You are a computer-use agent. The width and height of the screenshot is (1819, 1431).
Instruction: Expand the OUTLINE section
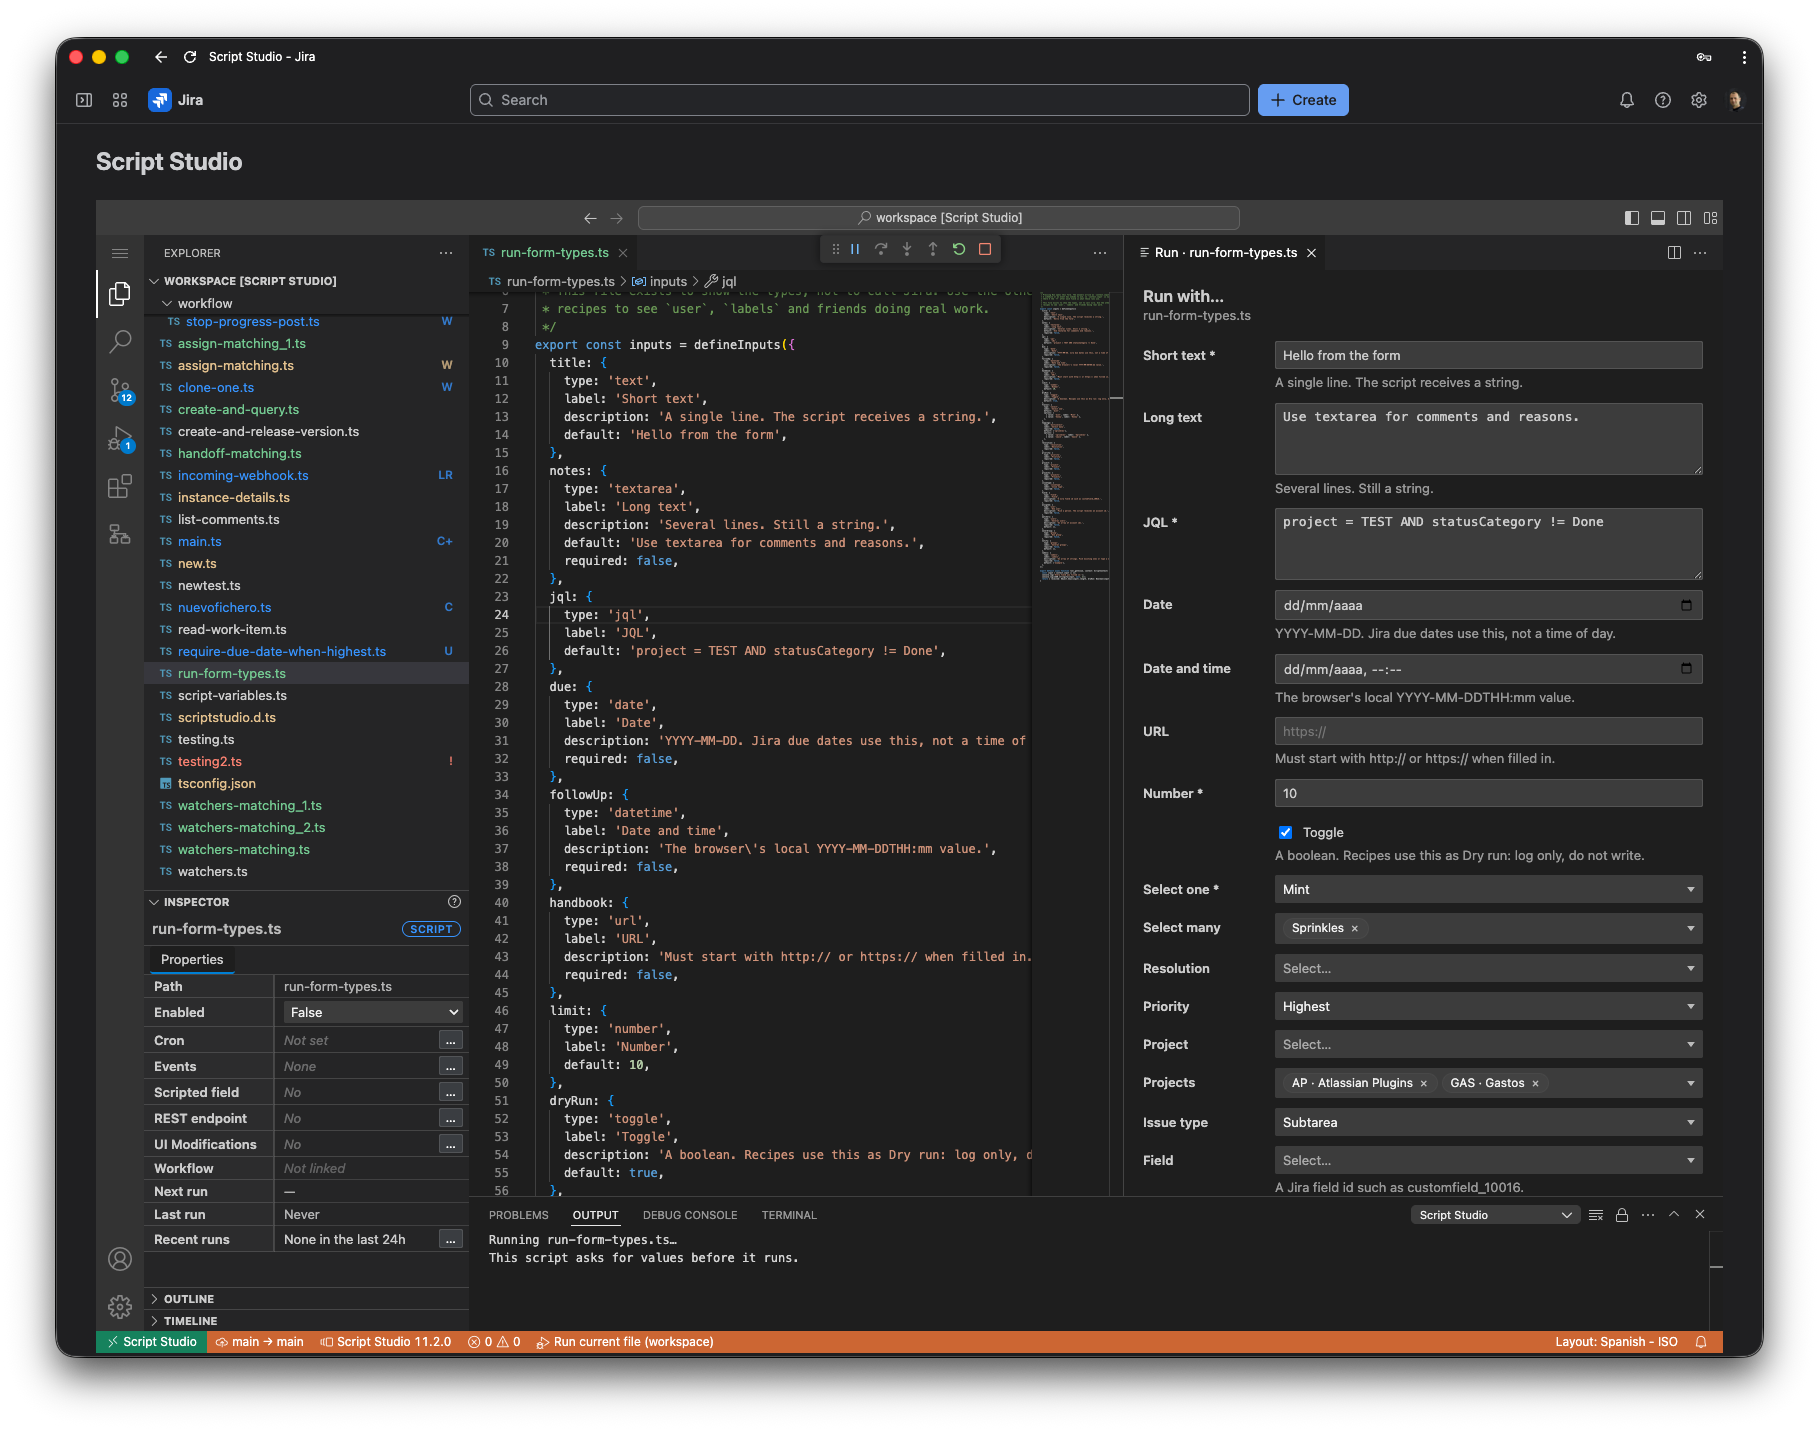[x=189, y=1299]
